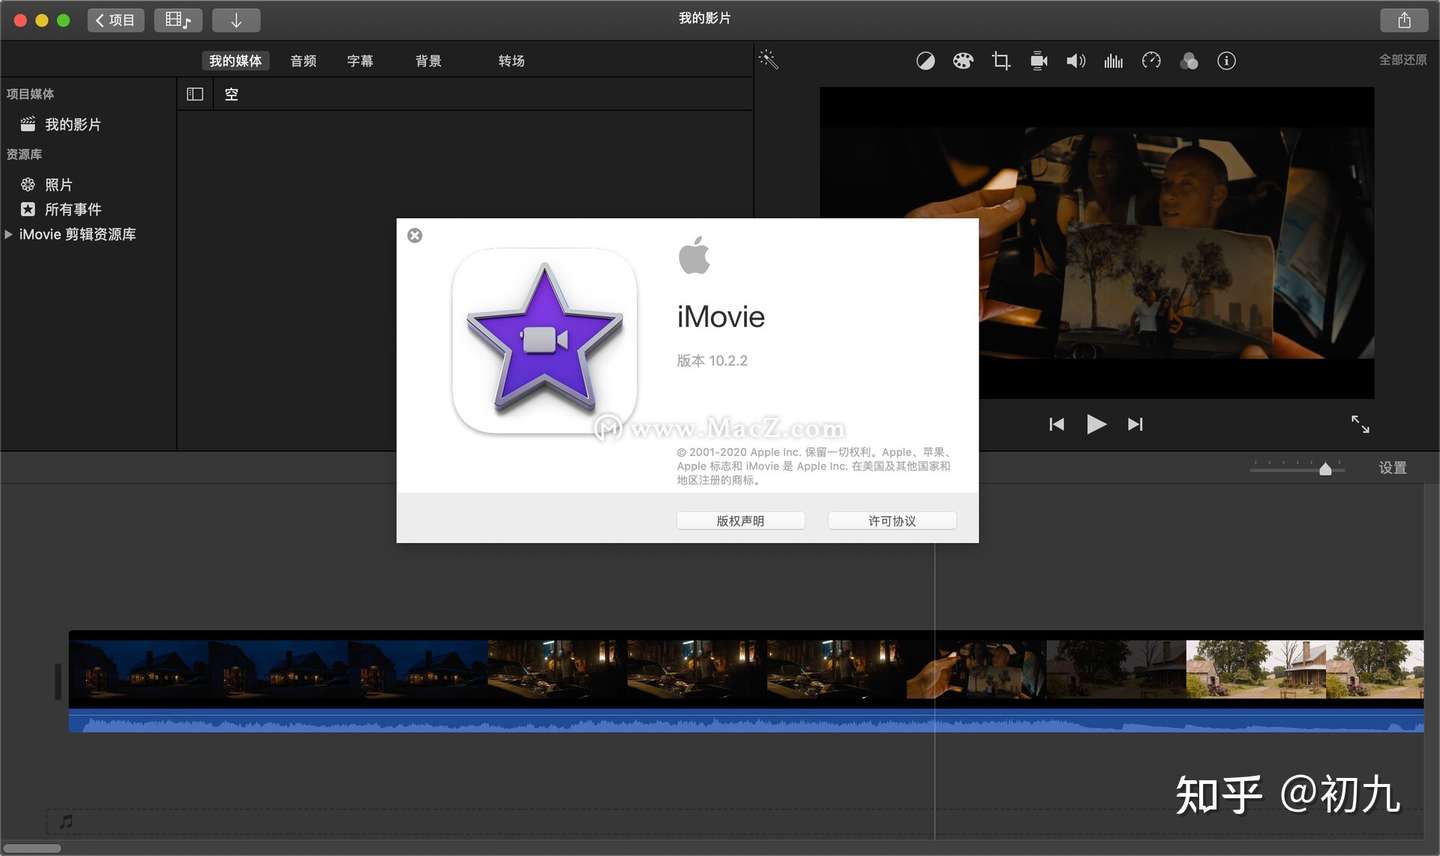Switch to the 音频 tab
The width and height of the screenshot is (1440, 856).
pyautogui.click(x=303, y=61)
